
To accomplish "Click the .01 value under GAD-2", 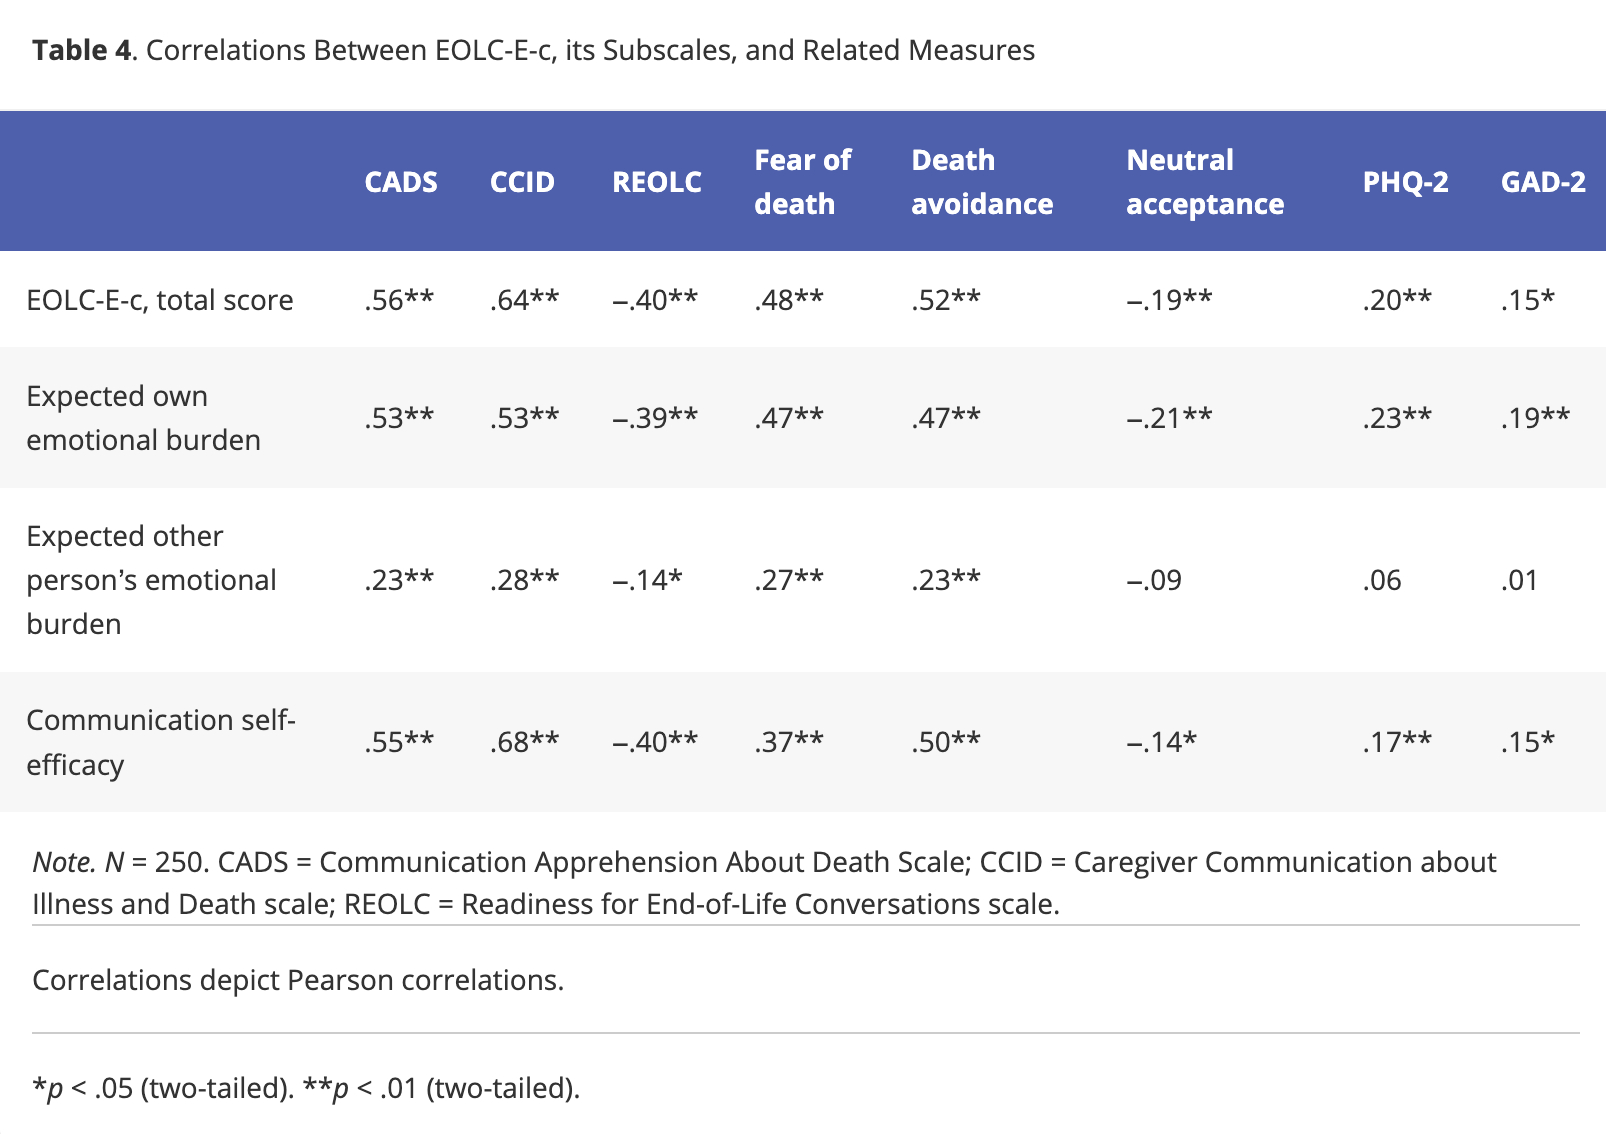I will (x=1519, y=580).
